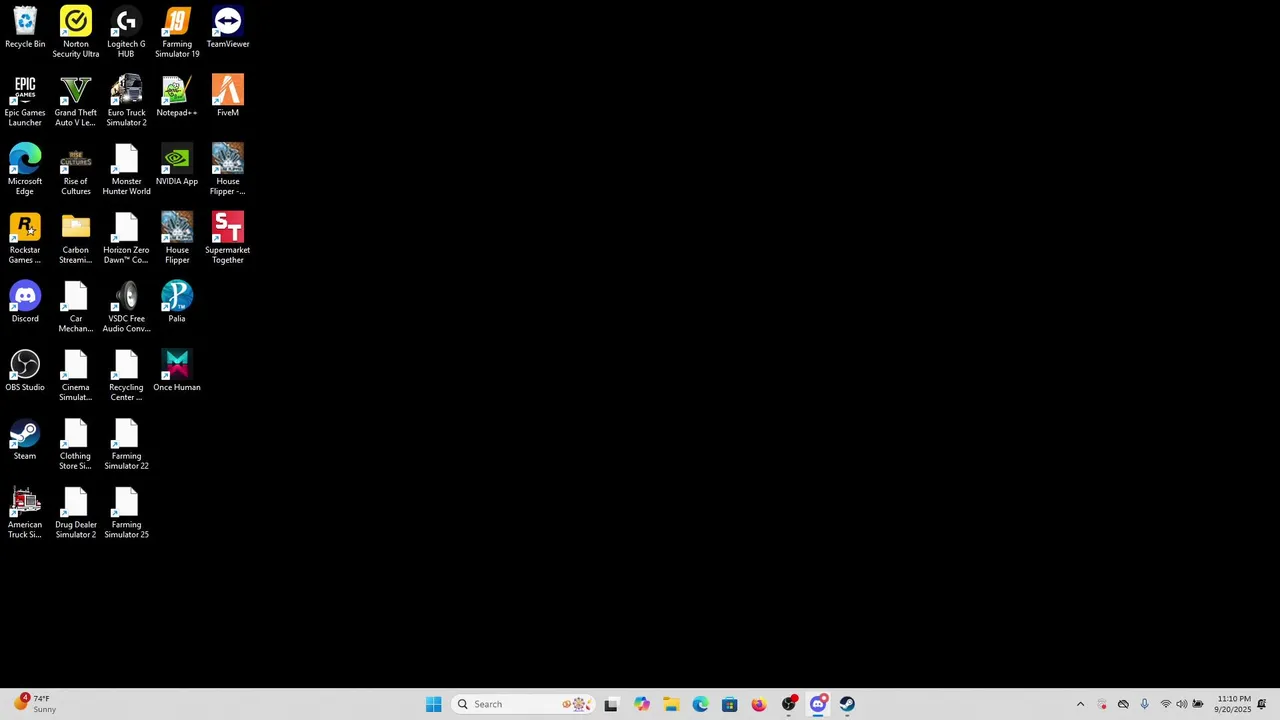Viewport: 1280px width, 720px height.
Task: Open Microsoft Store from the taskbar
Action: [730, 704]
